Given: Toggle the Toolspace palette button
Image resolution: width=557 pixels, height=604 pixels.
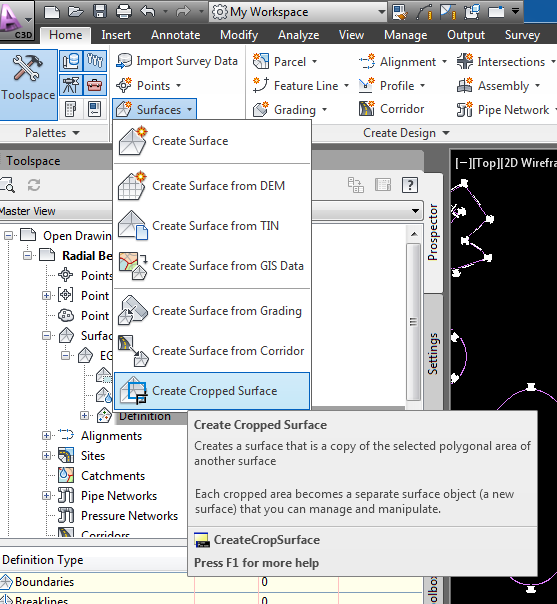Looking at the screenshot, I should coord(28,84).
